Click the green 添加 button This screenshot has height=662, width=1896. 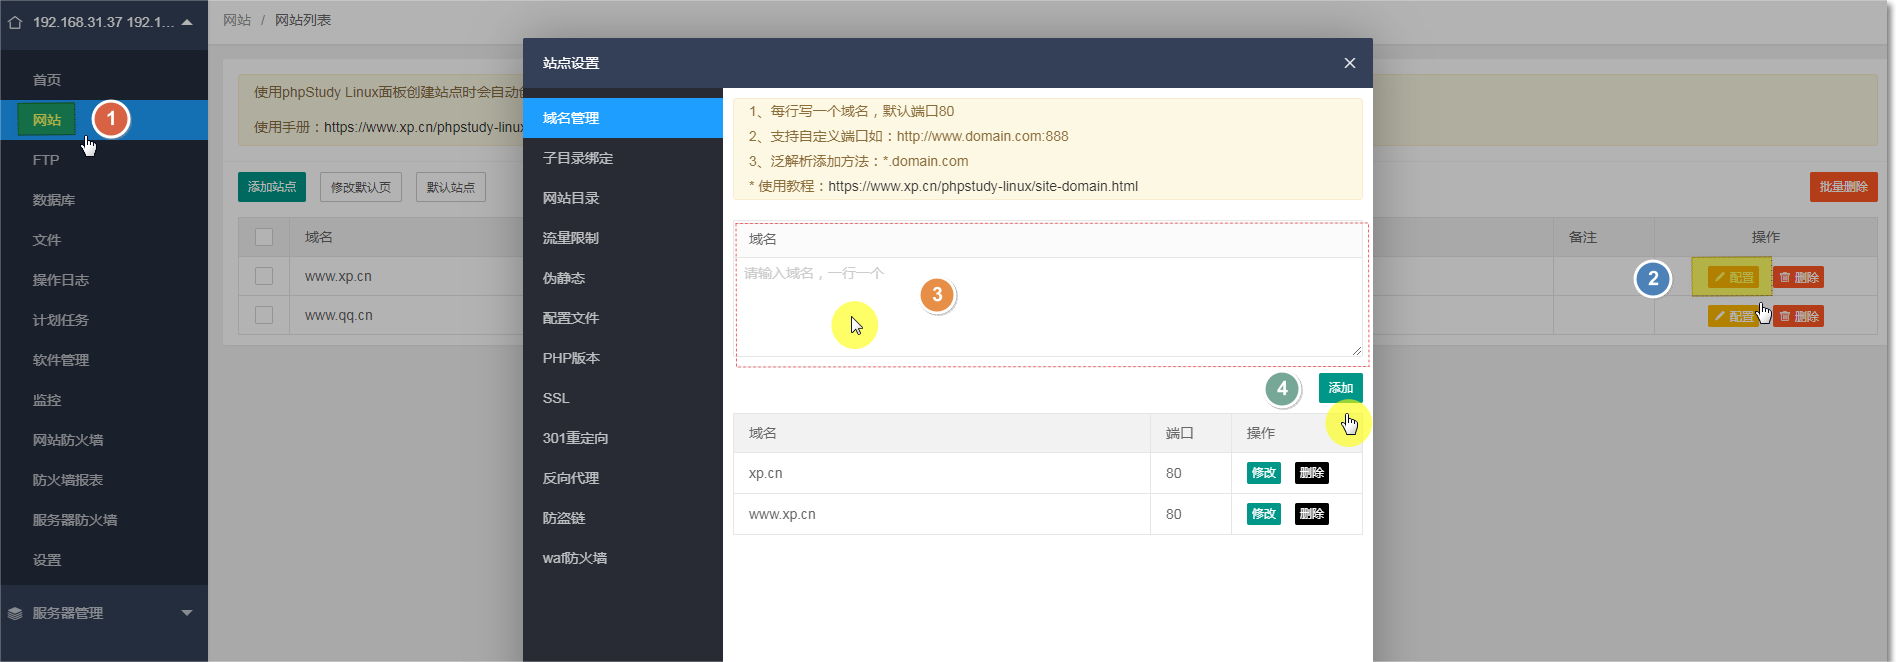[1340, 388]
